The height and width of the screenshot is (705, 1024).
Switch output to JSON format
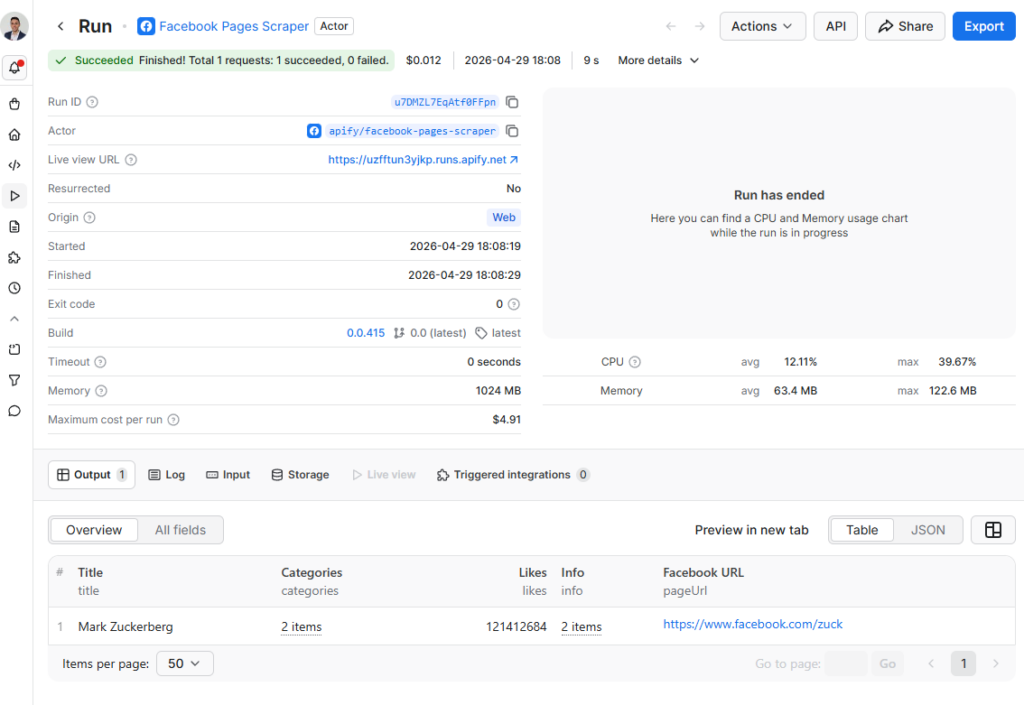(928, 530)
